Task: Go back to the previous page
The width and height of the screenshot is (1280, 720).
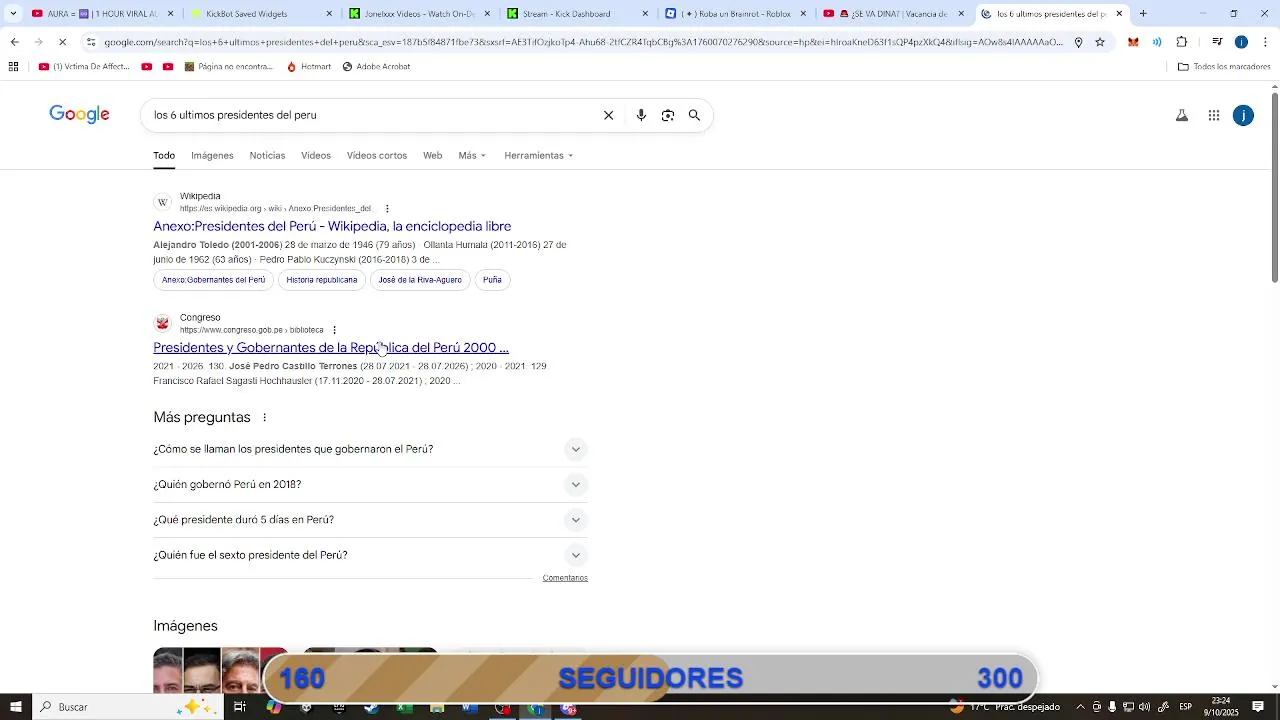Action: [x=14, y=42]
